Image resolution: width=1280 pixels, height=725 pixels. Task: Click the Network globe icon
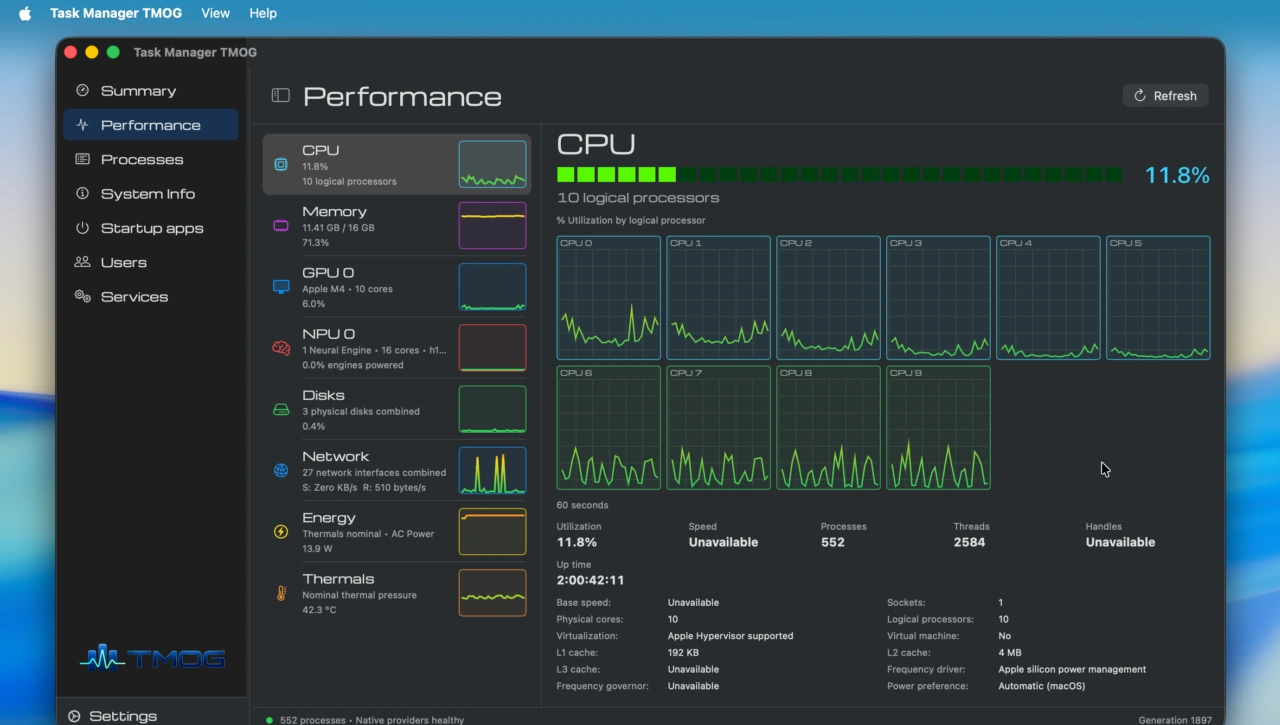click(281, 471)
